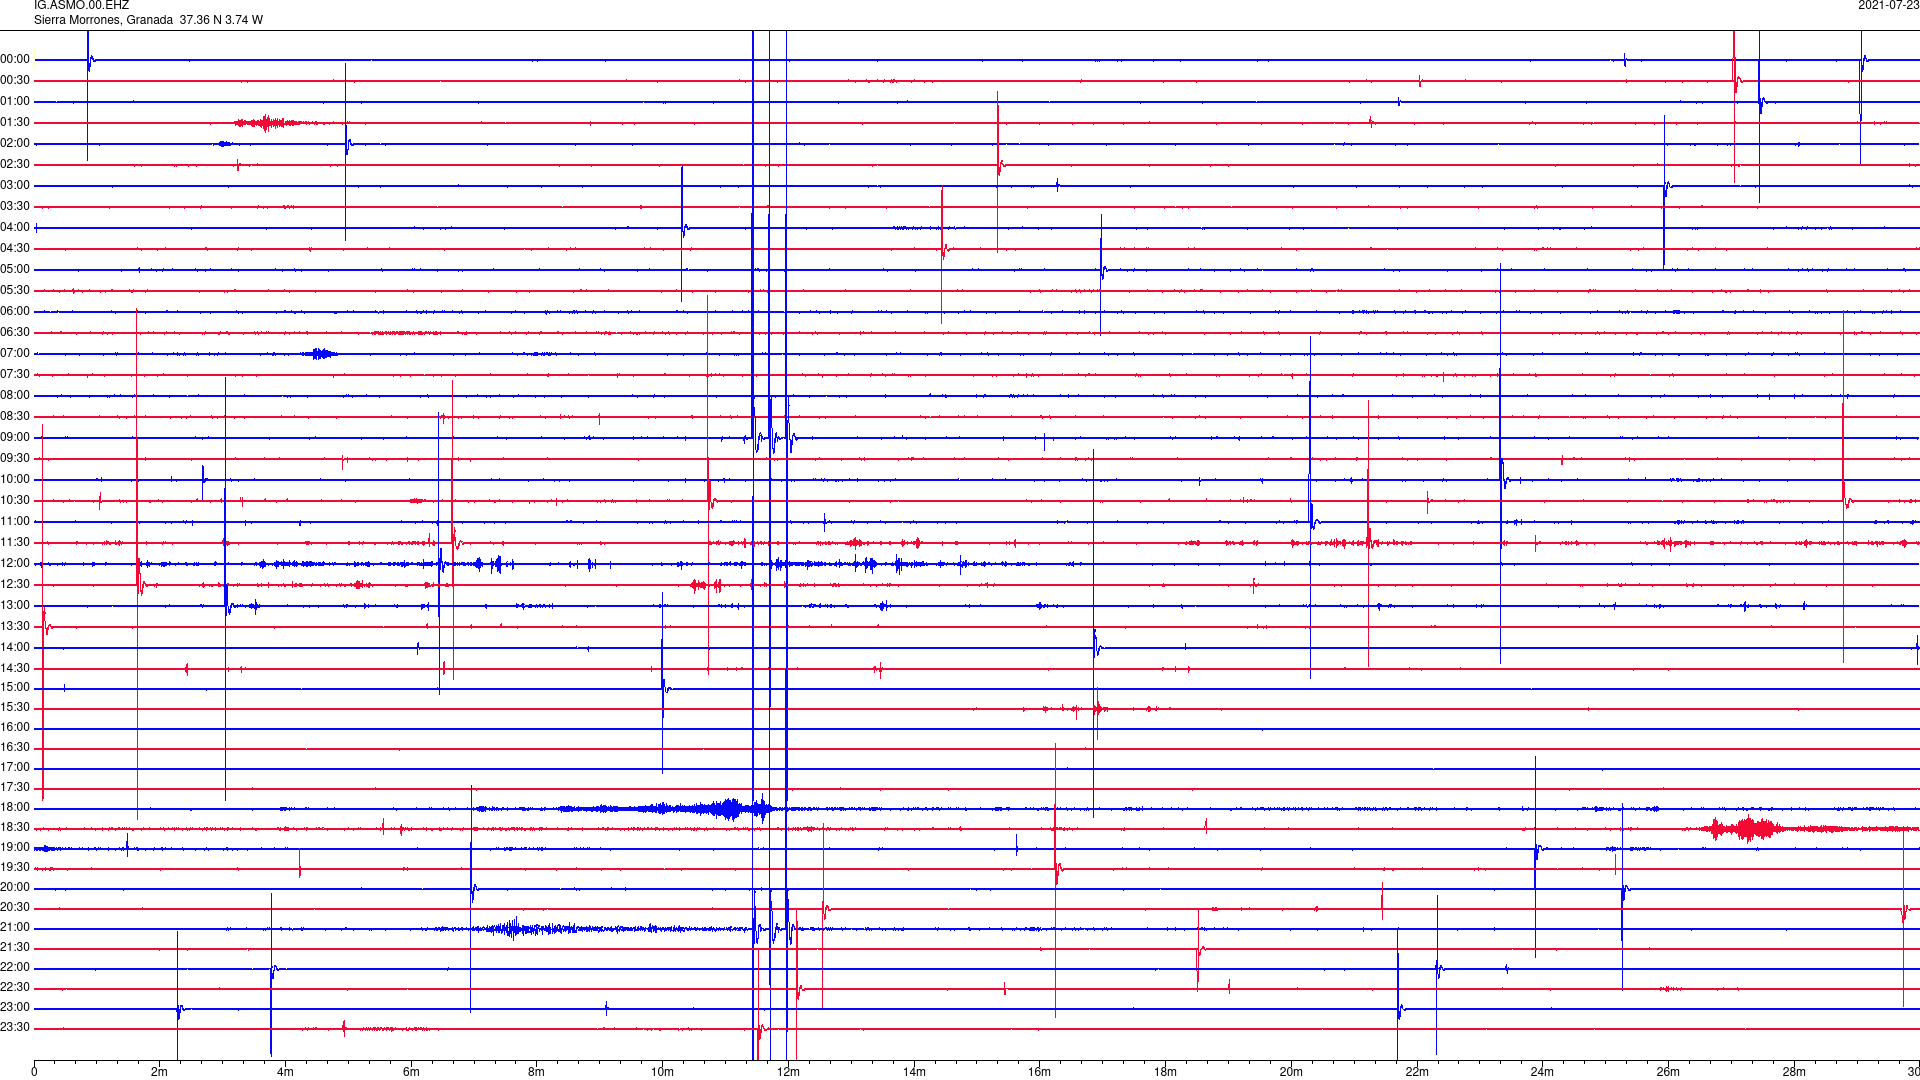1920x1080 pixels.
Task: Select the 08:30 trace time label
Action: pos(15,417)
